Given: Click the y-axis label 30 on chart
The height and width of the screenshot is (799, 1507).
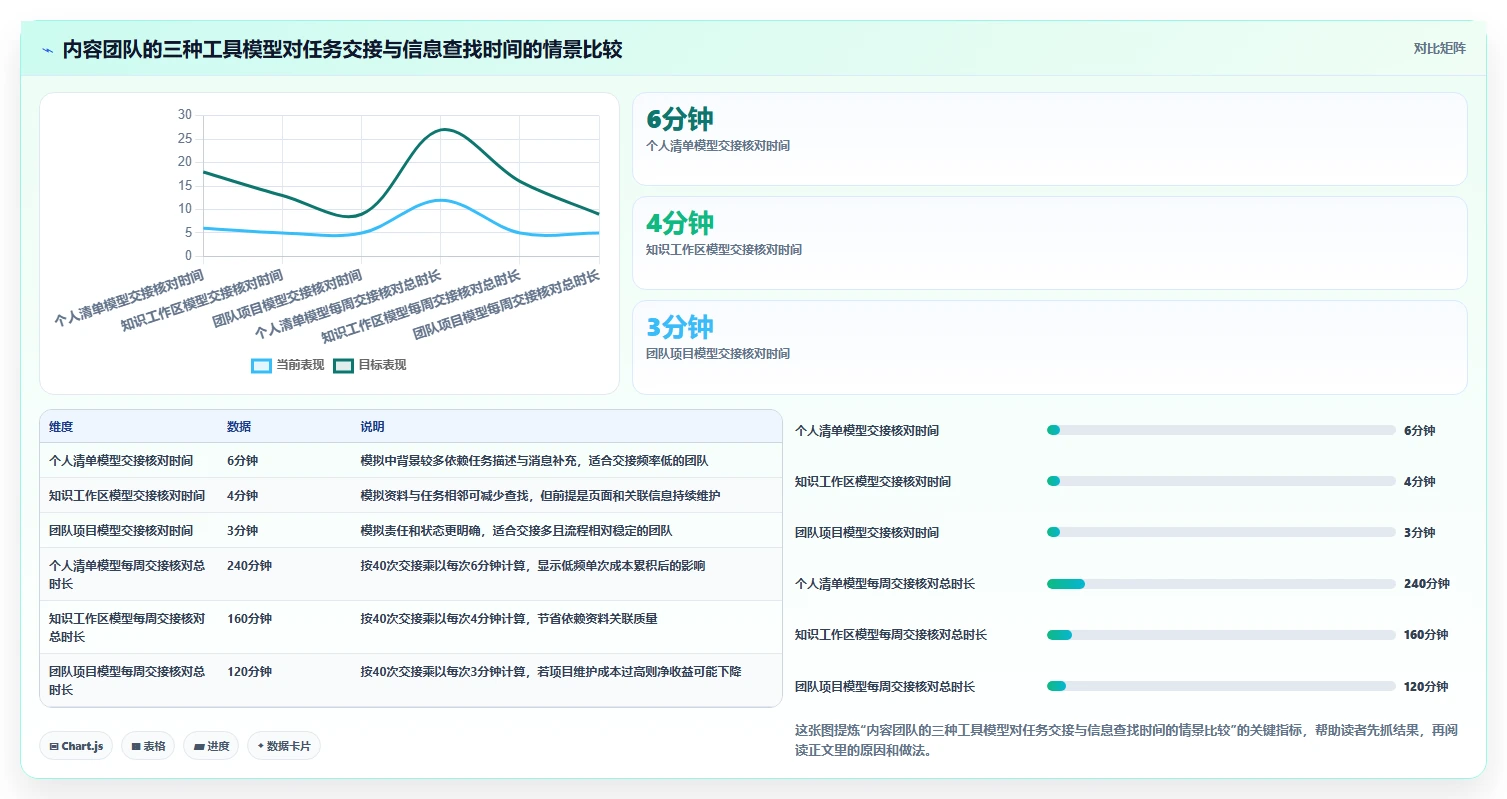Looking at the screenshot, I should tap(185, 115).
